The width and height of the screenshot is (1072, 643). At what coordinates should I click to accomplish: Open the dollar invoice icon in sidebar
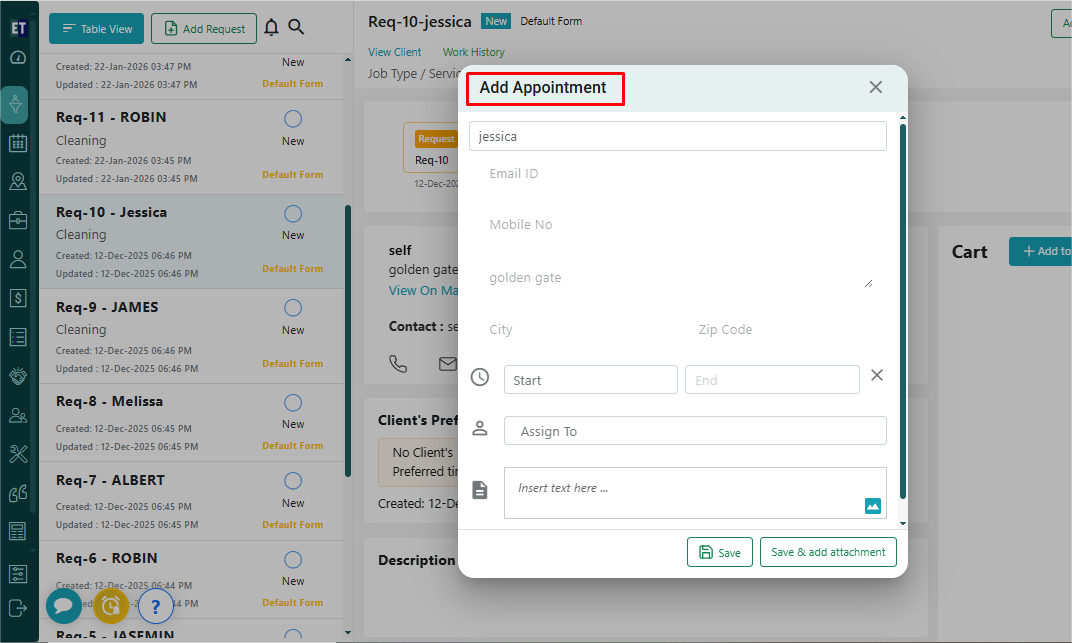tap(17, 297)
